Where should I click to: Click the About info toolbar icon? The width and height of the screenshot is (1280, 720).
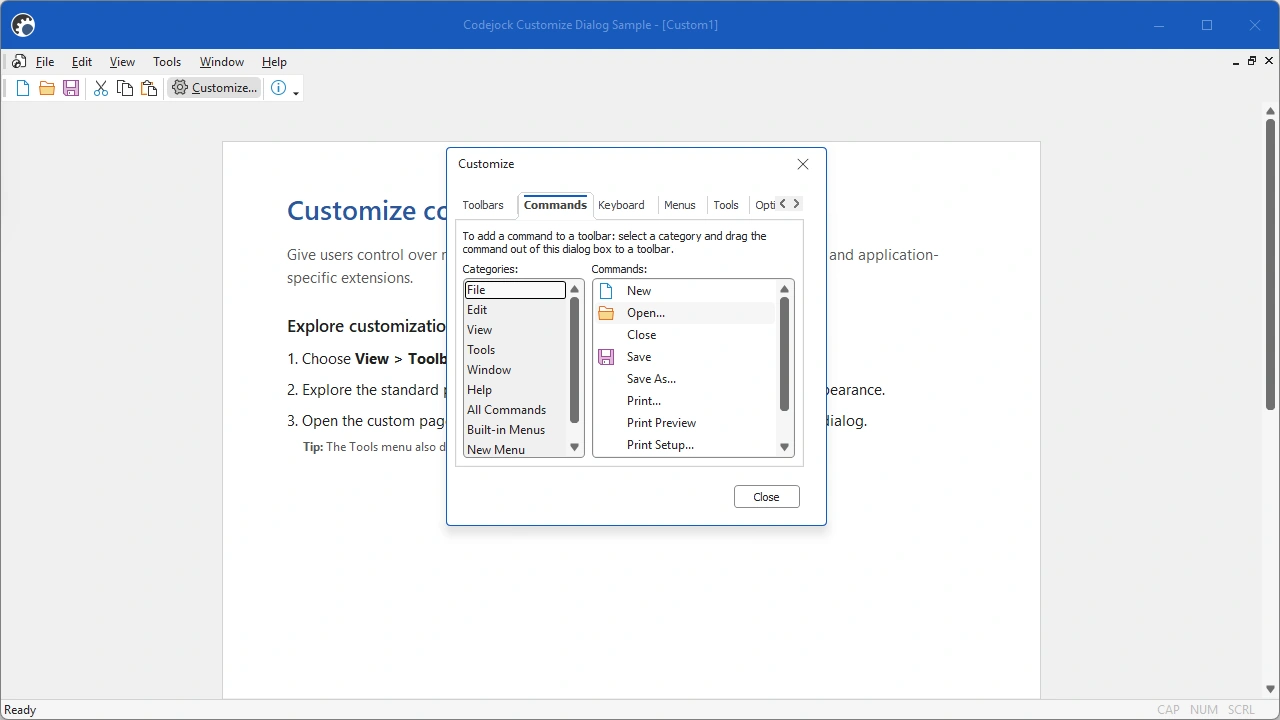278,88
